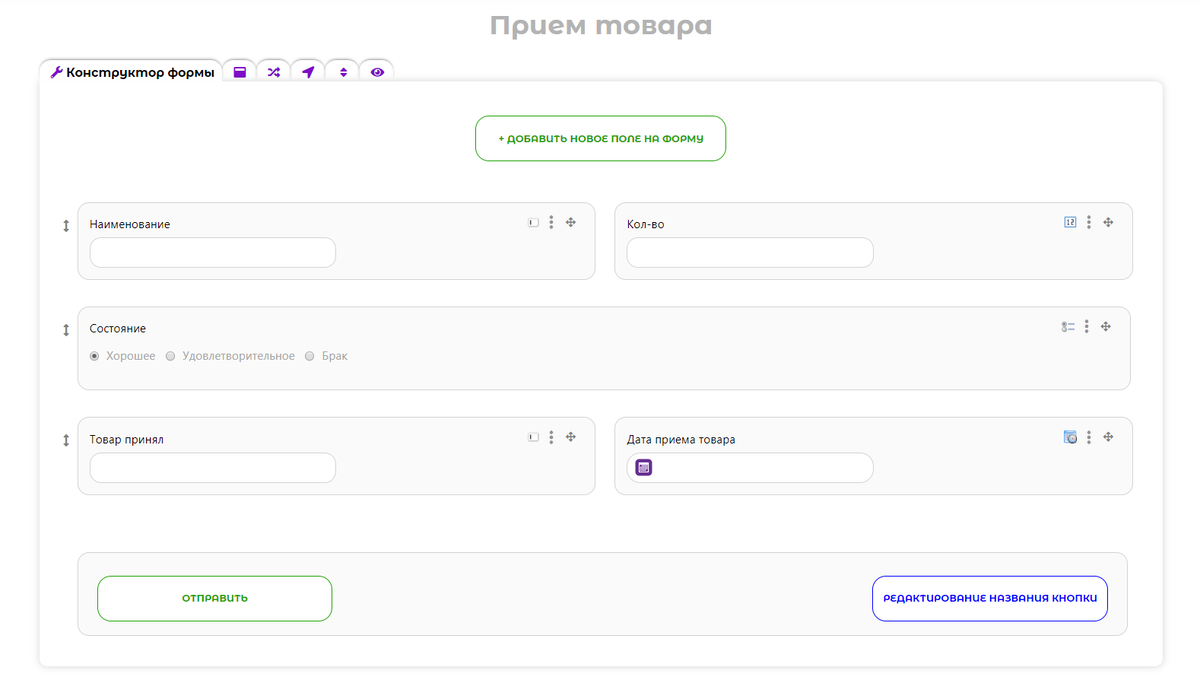The height and width of the screenshot is (699, 1200).
Task: Click move handle of Наименование field
Action: (571, 223)
